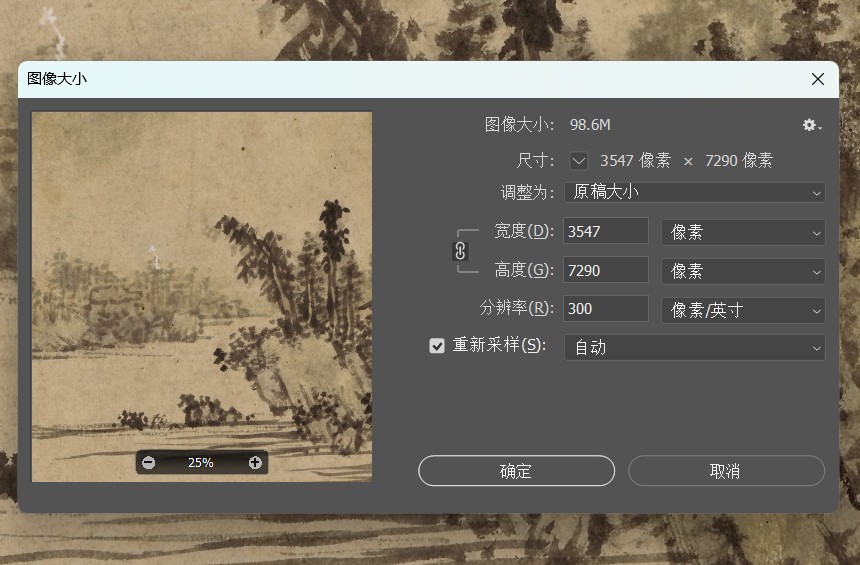Toggle the constrain proportions chain link icon
Image resolution: width=860 pixels, height=565 pixels.
pos(460,251)
